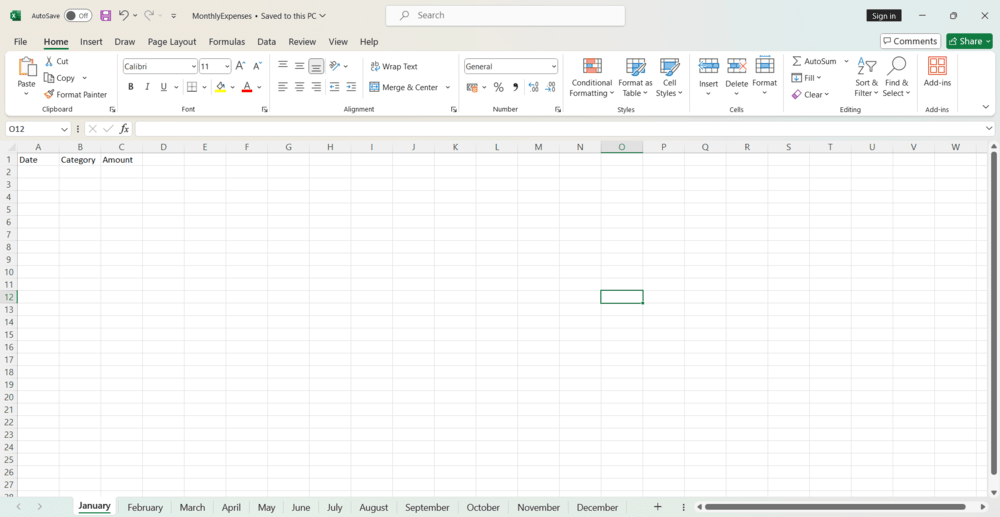Apply the red font color
The image size is (1000, 517).
point(247,87)
